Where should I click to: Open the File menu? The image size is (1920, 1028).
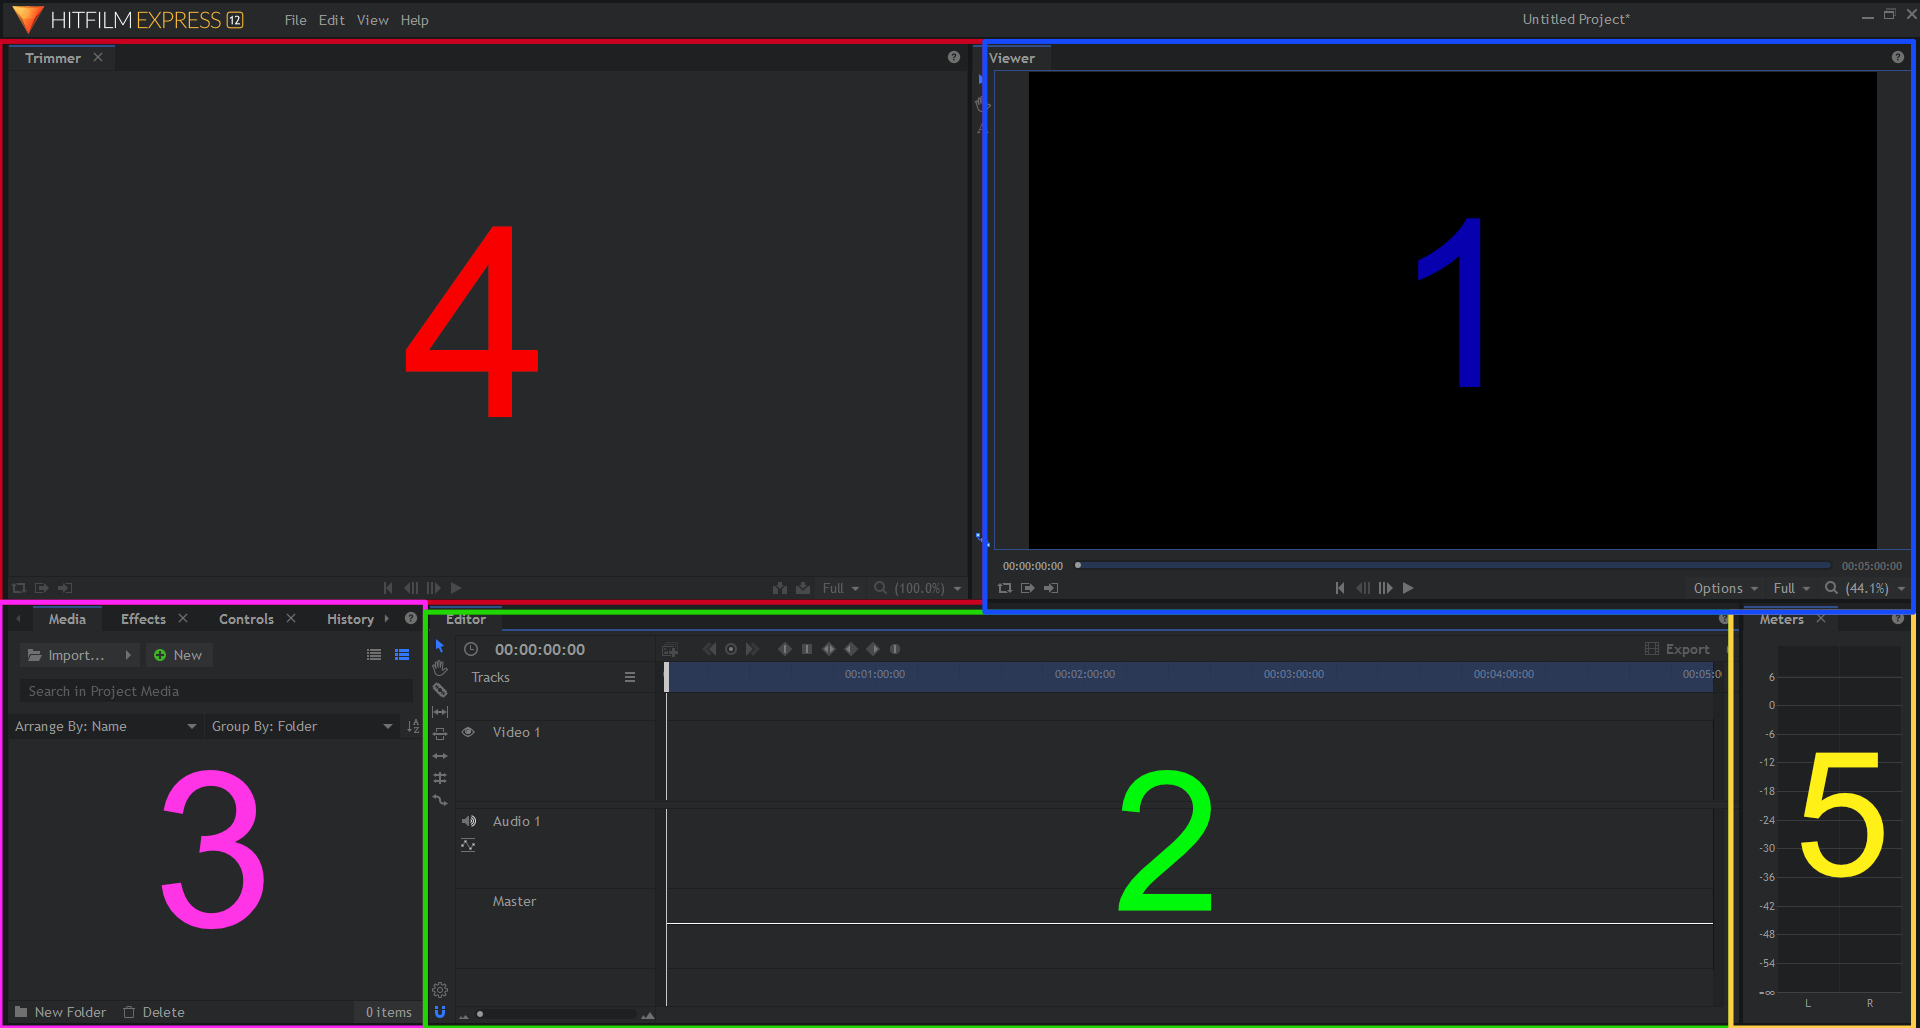tap(295, 20)
